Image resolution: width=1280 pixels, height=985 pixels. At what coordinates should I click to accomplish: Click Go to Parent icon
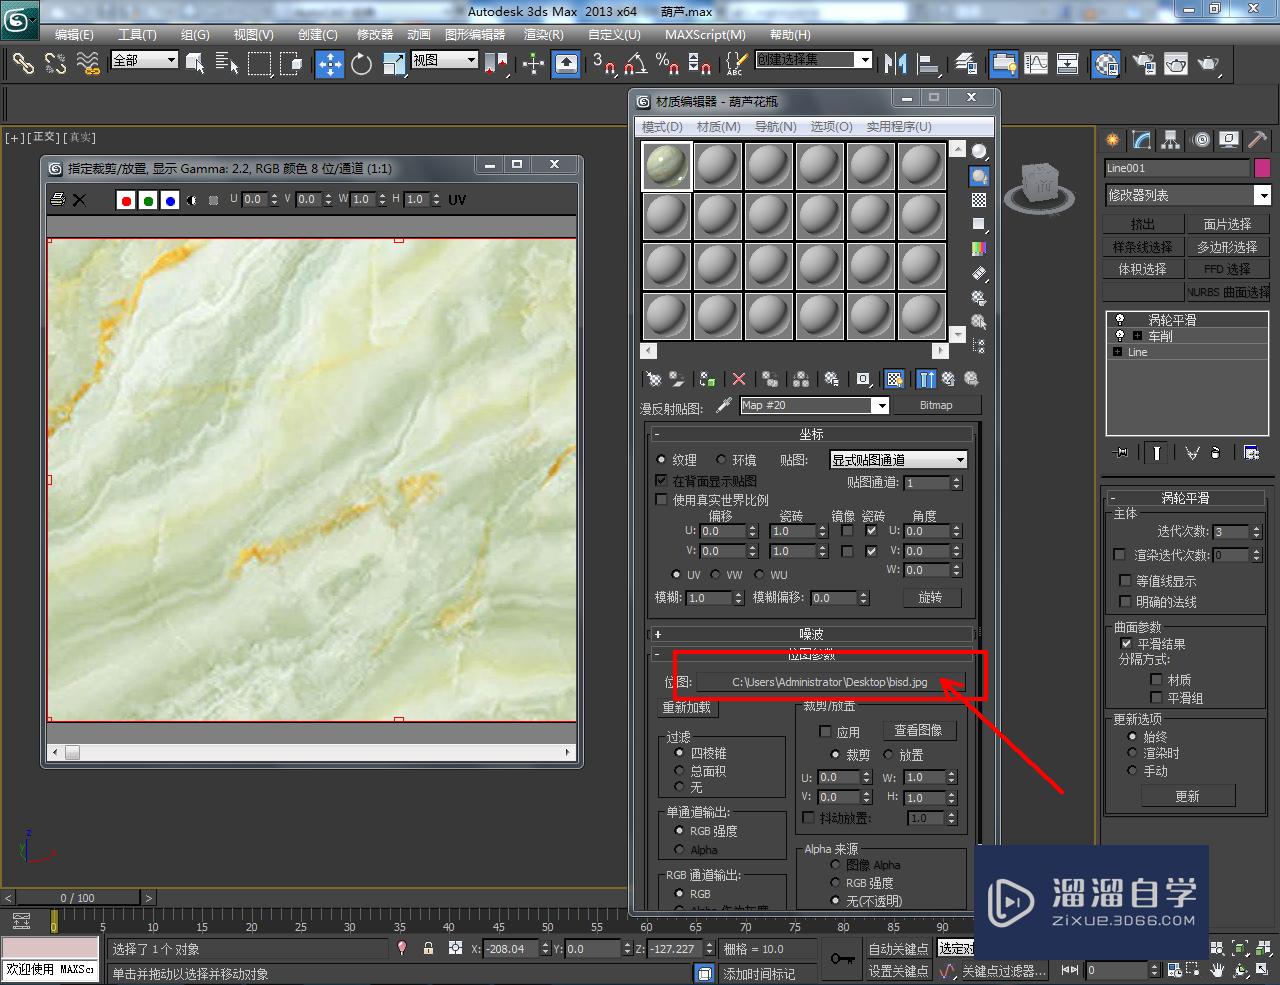[x=947, y=379]
